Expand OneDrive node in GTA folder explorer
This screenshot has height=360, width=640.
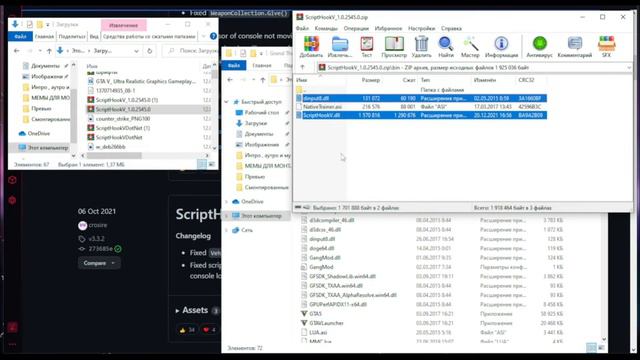(227, 202)
